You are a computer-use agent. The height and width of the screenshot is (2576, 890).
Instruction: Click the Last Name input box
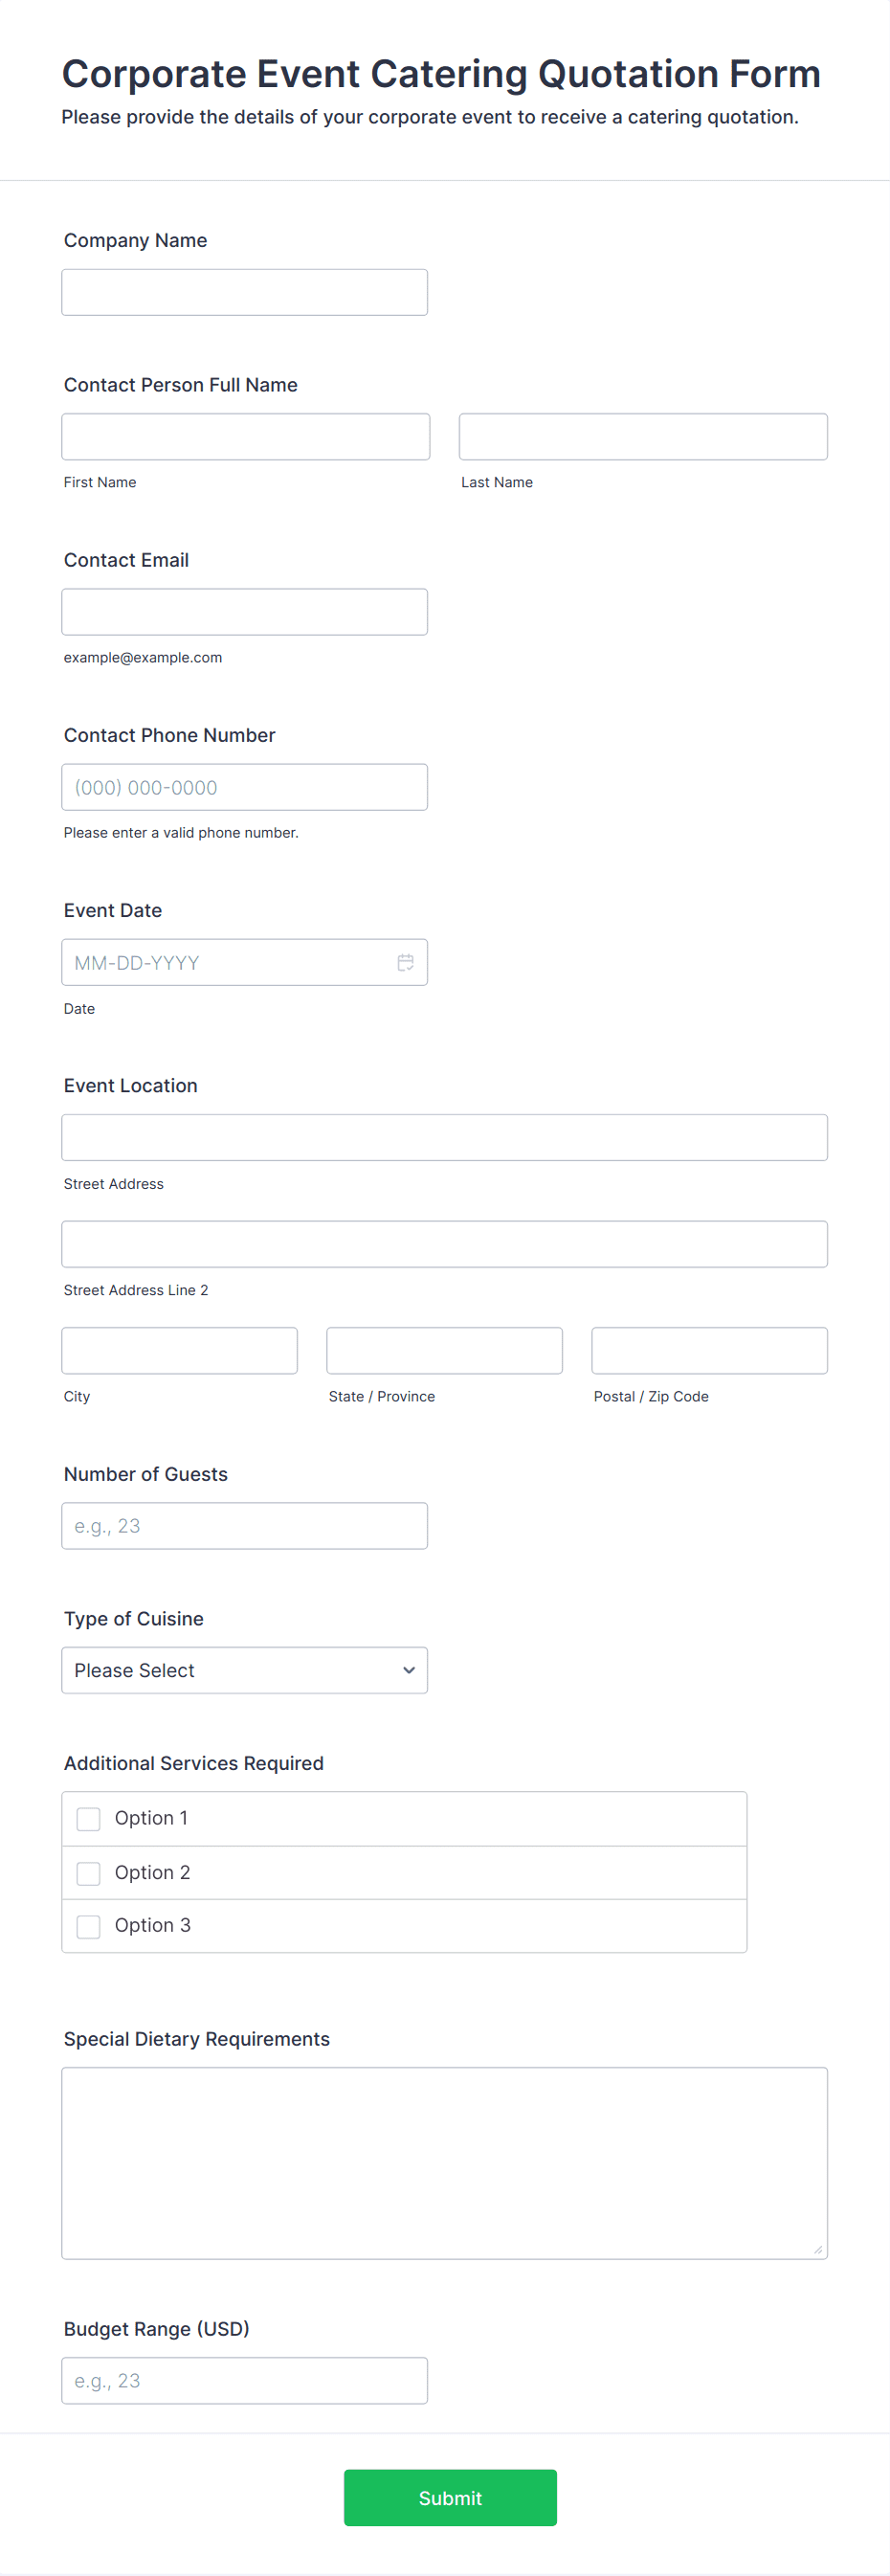[643, 437]
